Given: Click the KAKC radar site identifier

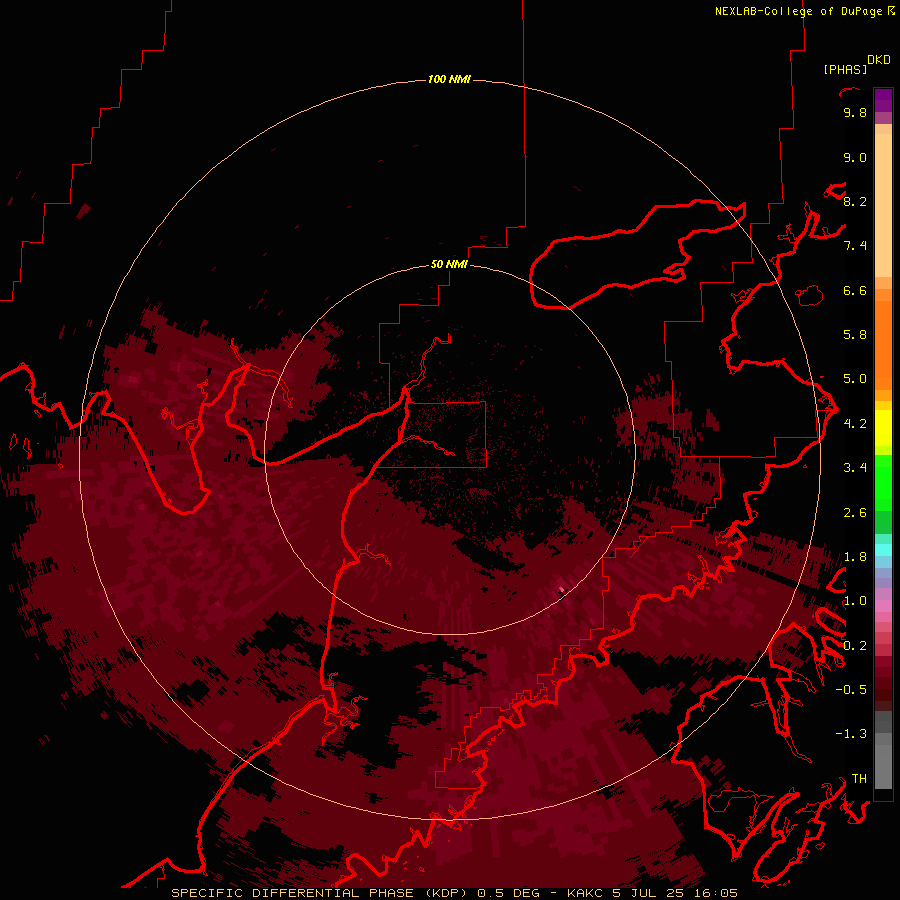Looking at the screenshot, I should [585, 893].
